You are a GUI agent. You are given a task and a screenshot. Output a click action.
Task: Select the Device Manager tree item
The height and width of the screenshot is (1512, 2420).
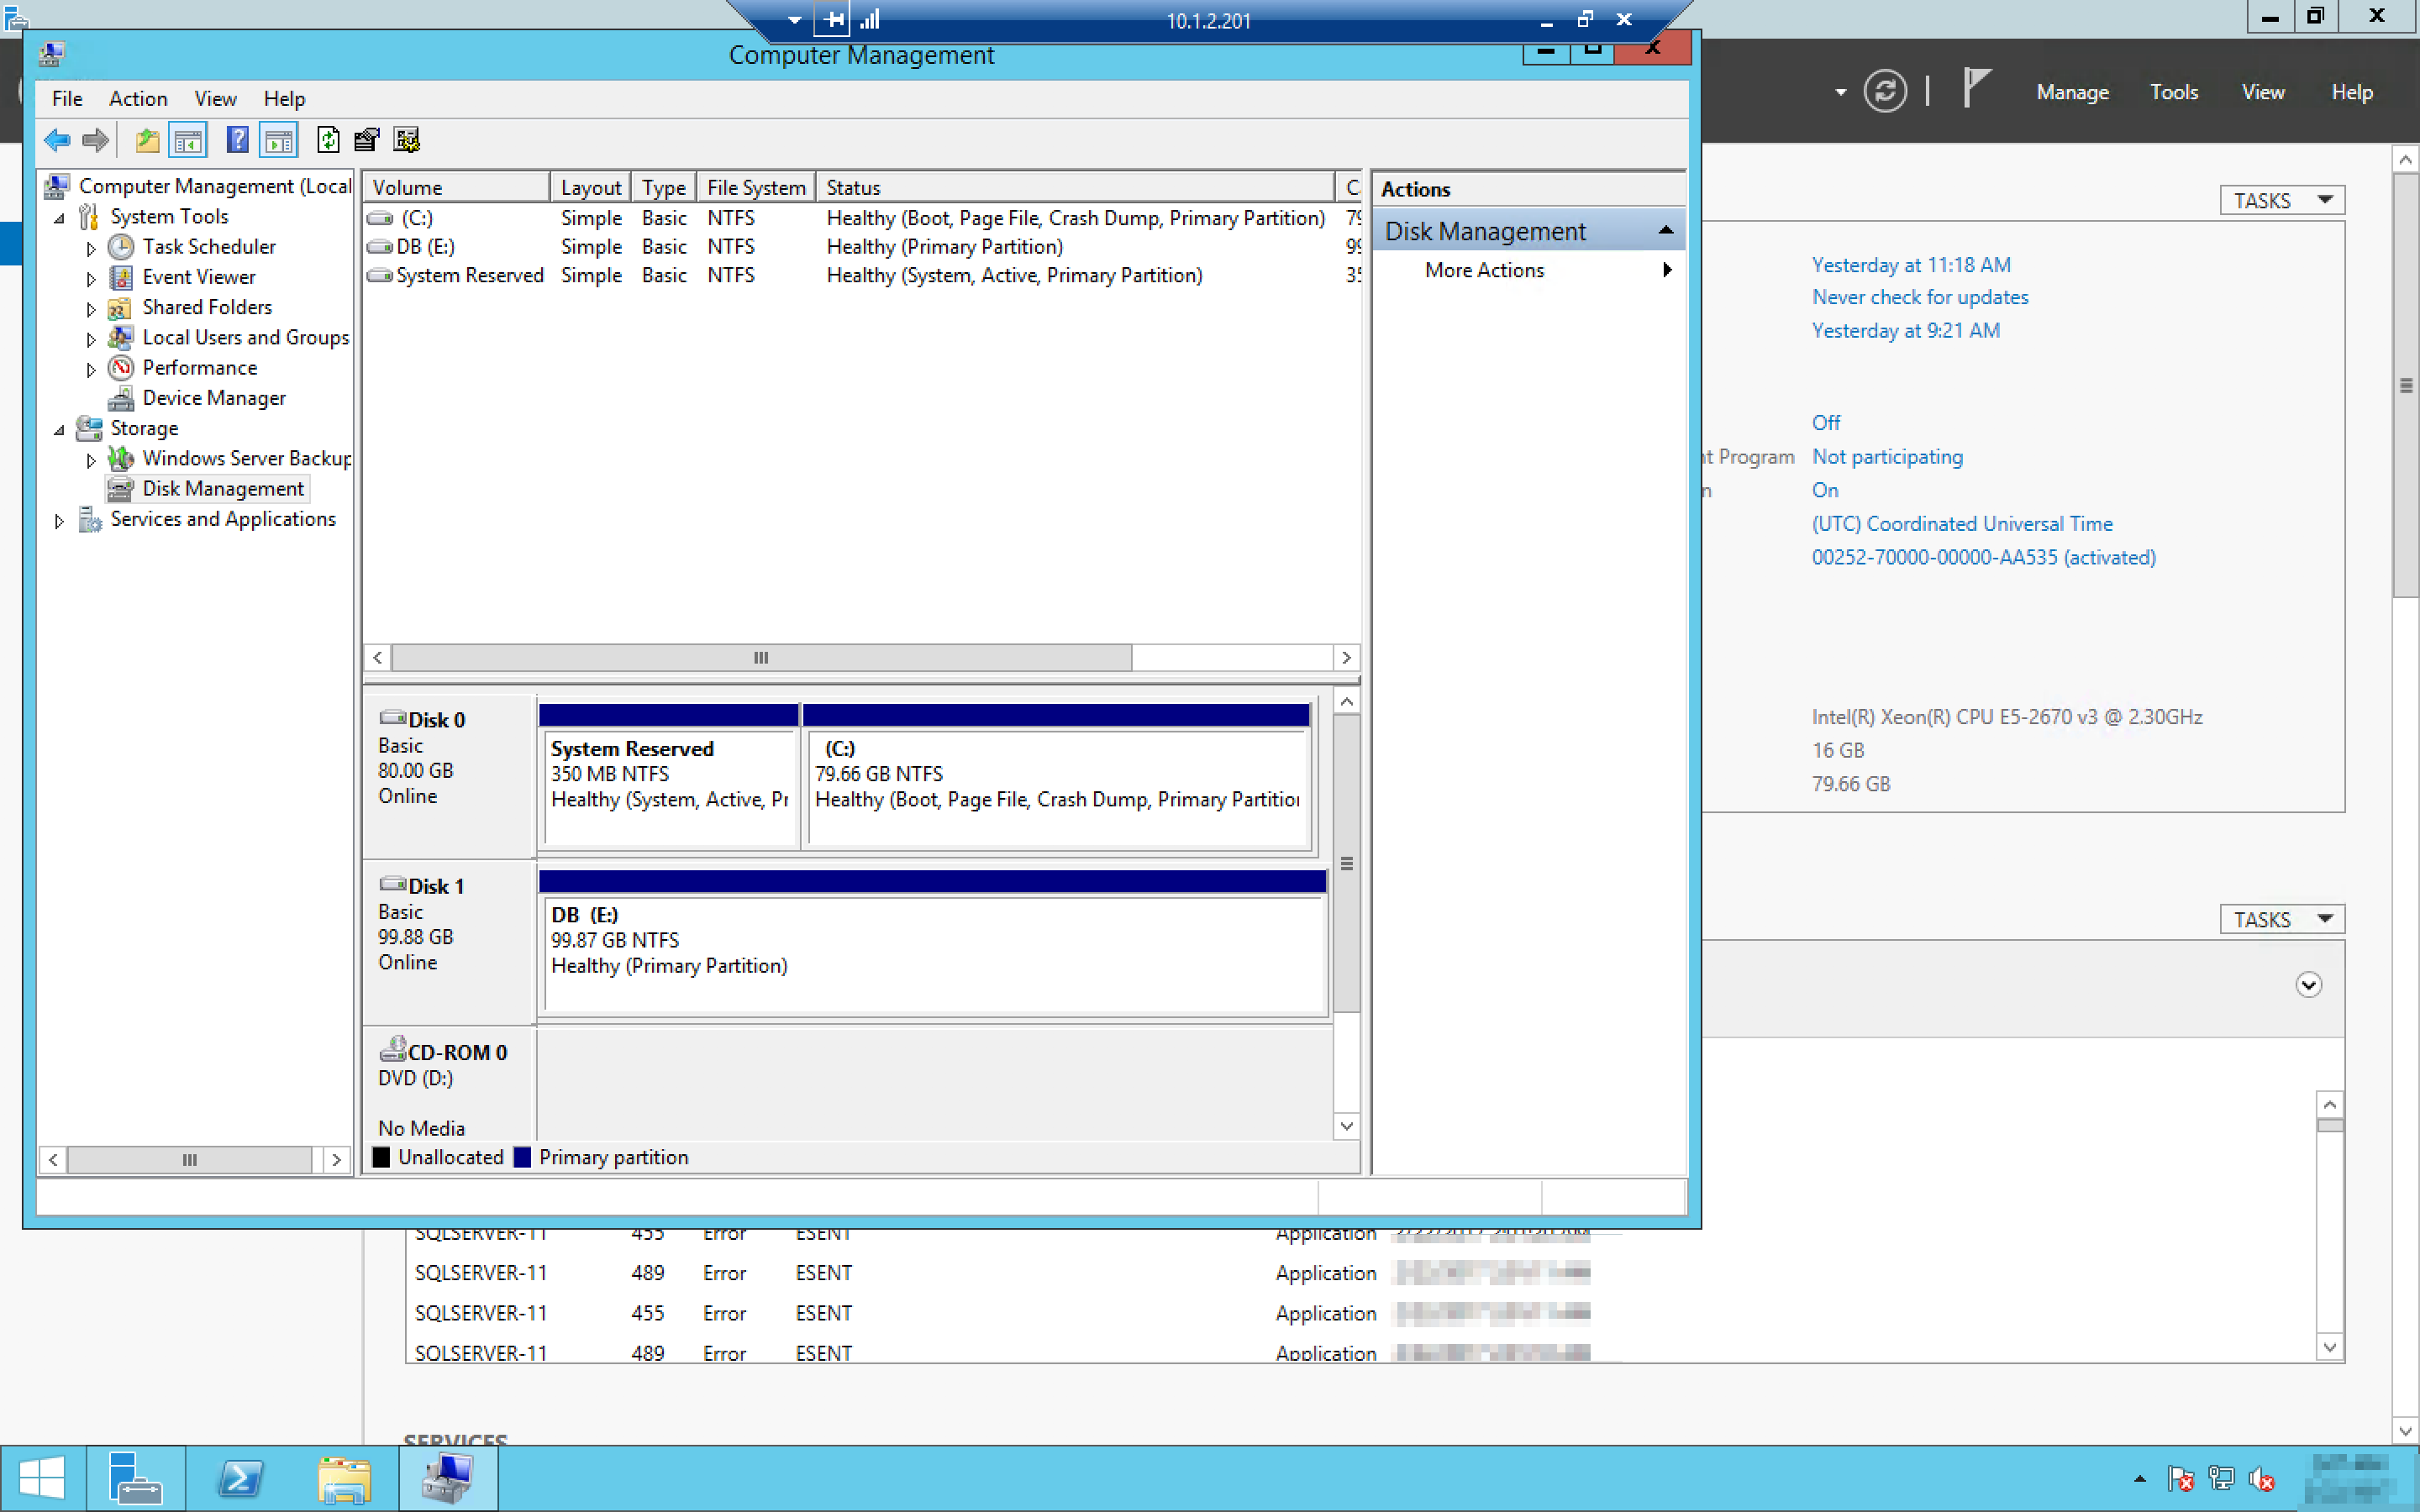(x=214, y=398)
